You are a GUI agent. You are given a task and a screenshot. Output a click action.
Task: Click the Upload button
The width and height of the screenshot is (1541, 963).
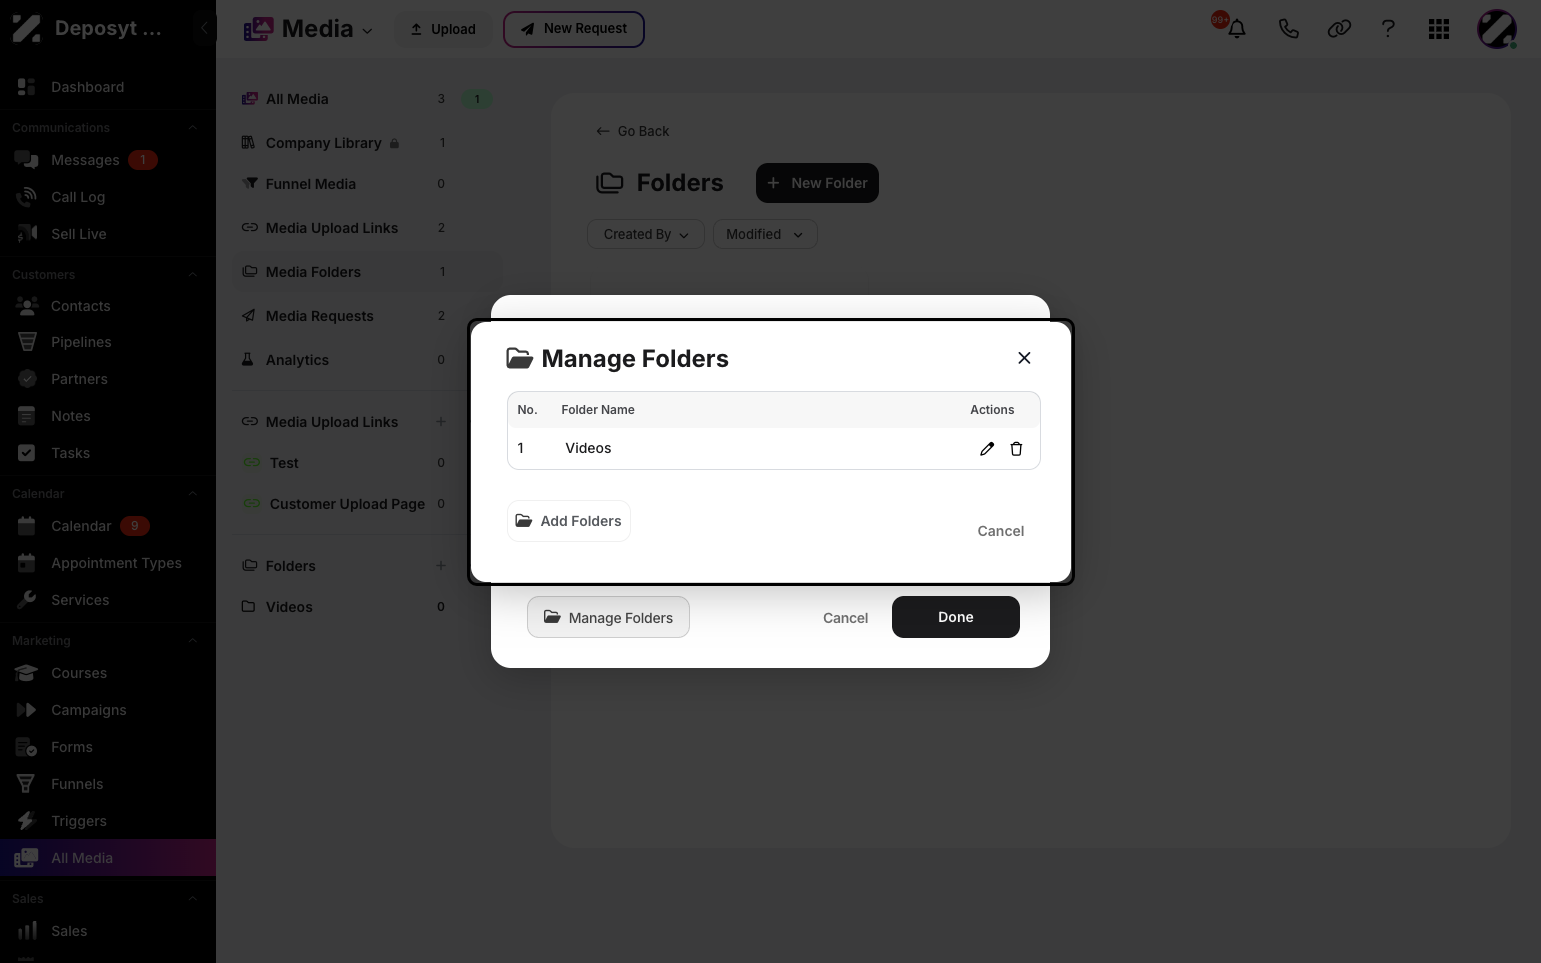tap(443, 29)
